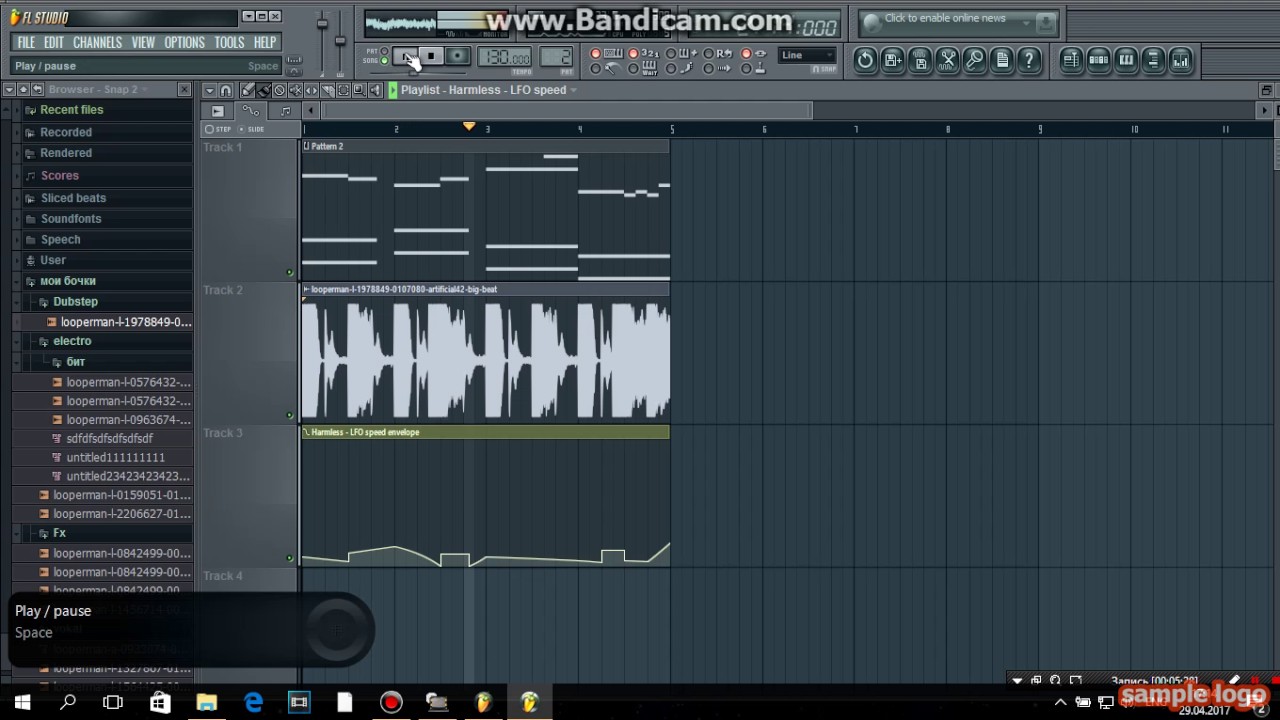The width and height of the screenshot is (1280, 720).
Task: Click the audio editor scissors icon
Action: pos(947,60)
